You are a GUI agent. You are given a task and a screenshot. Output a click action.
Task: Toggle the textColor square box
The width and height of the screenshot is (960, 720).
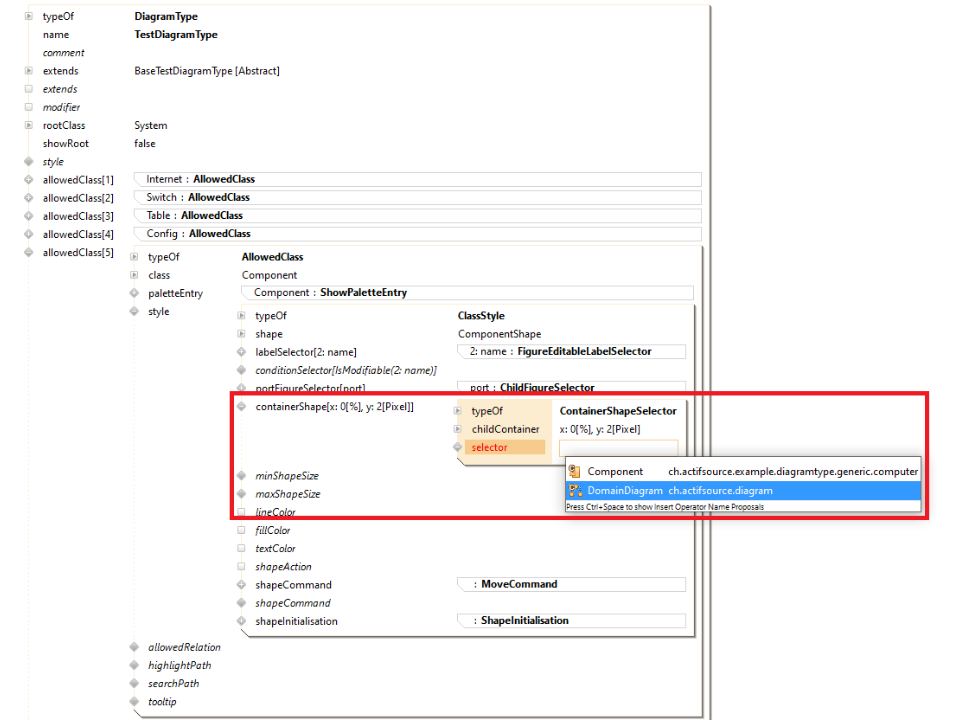pyautogui.click(x=241, y=548)
